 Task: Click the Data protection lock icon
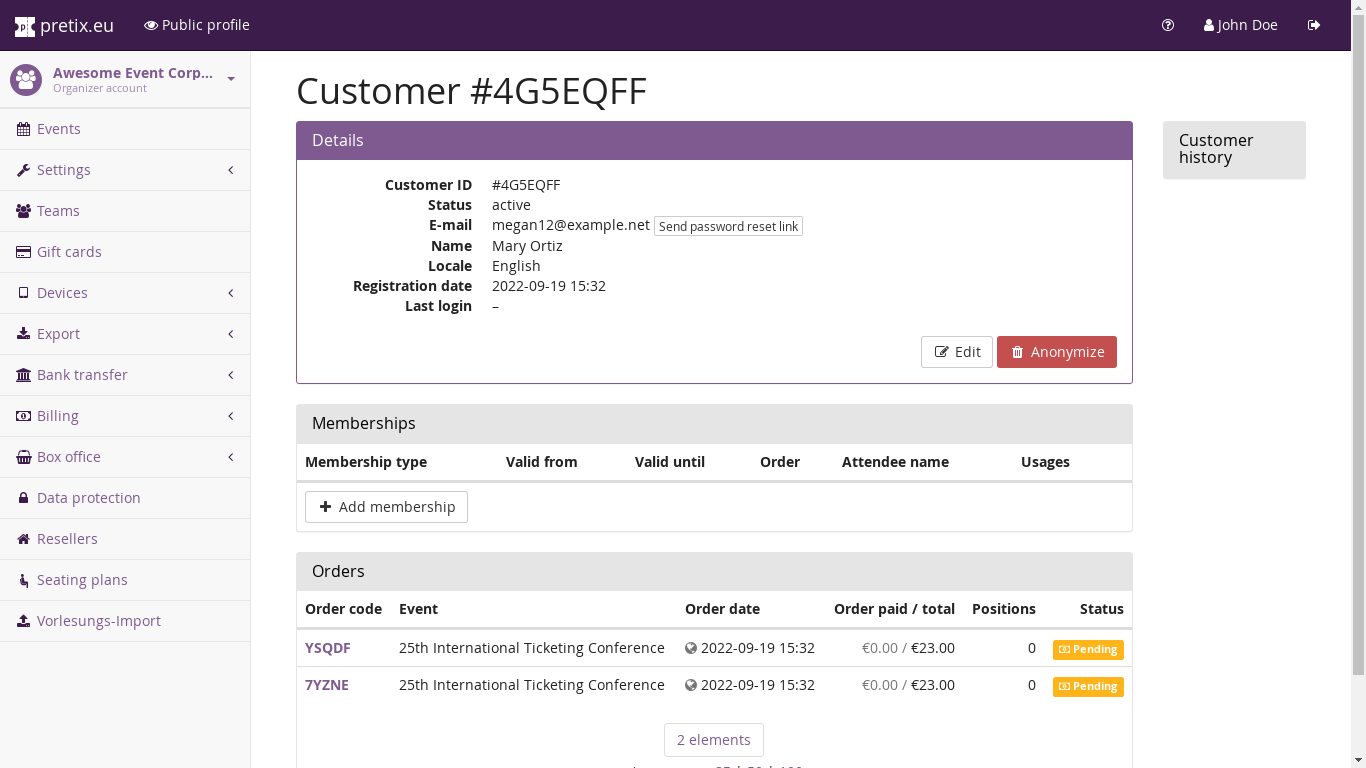coord(23,498)
